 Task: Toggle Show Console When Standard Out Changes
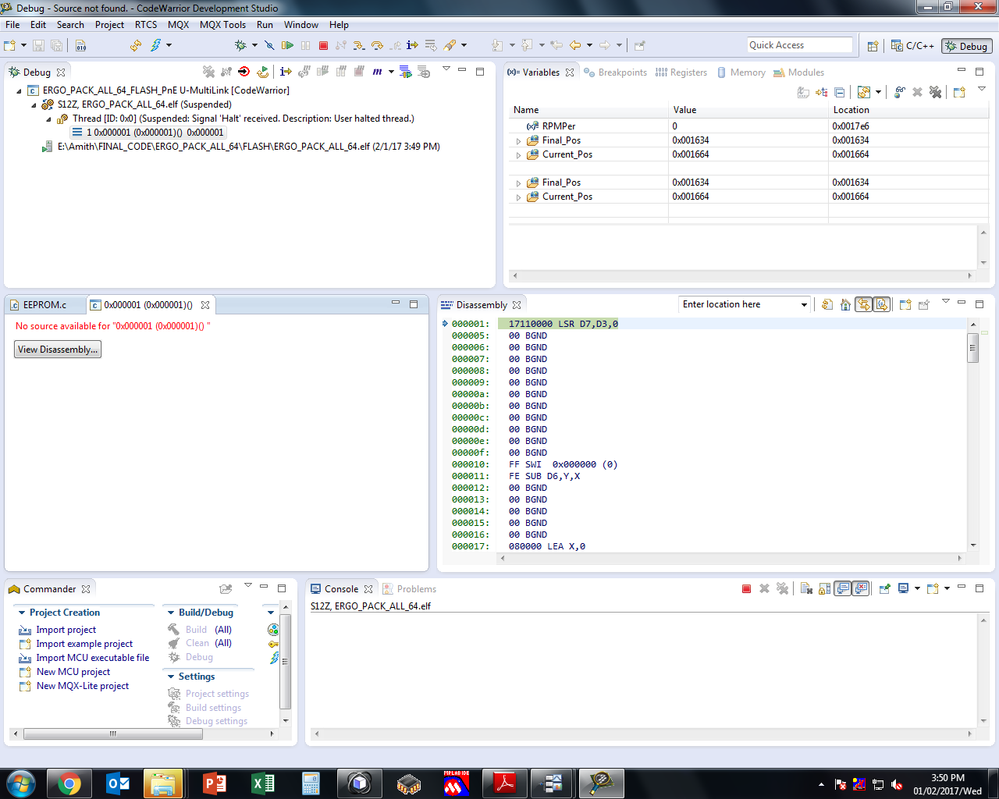click(842, 589)
